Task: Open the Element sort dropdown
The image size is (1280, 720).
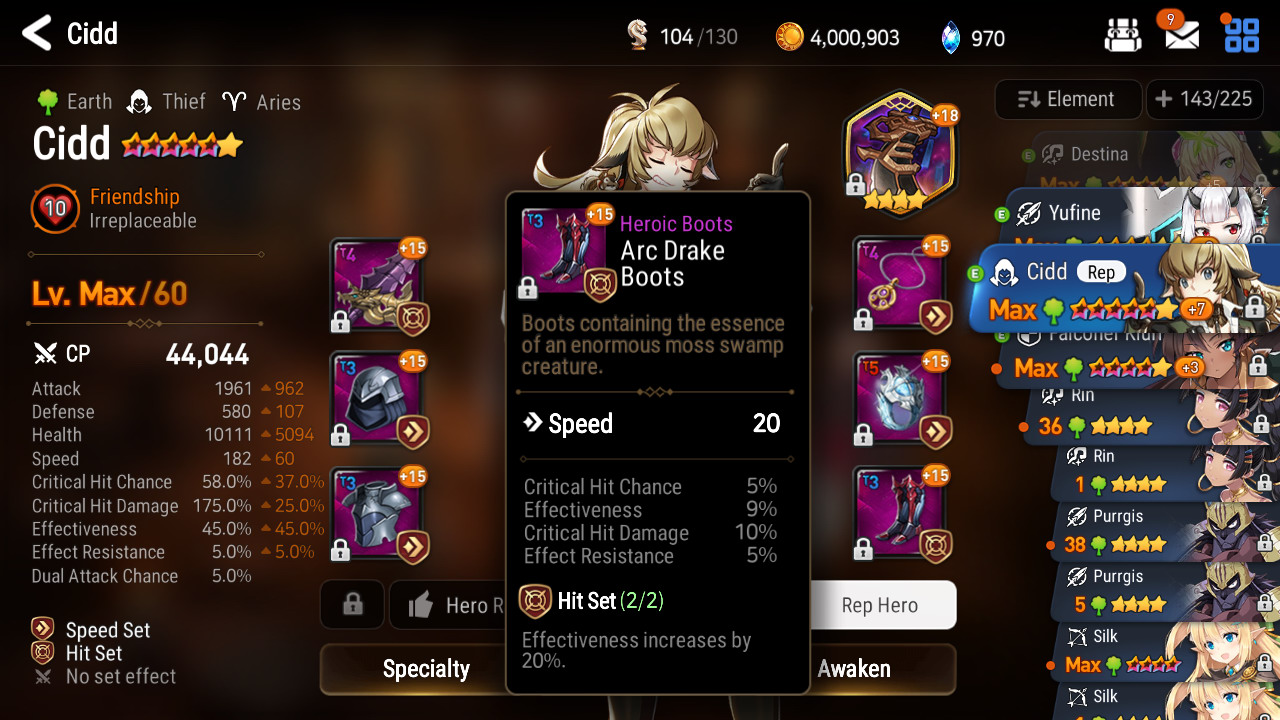Action: click(x=1068, y=99)
